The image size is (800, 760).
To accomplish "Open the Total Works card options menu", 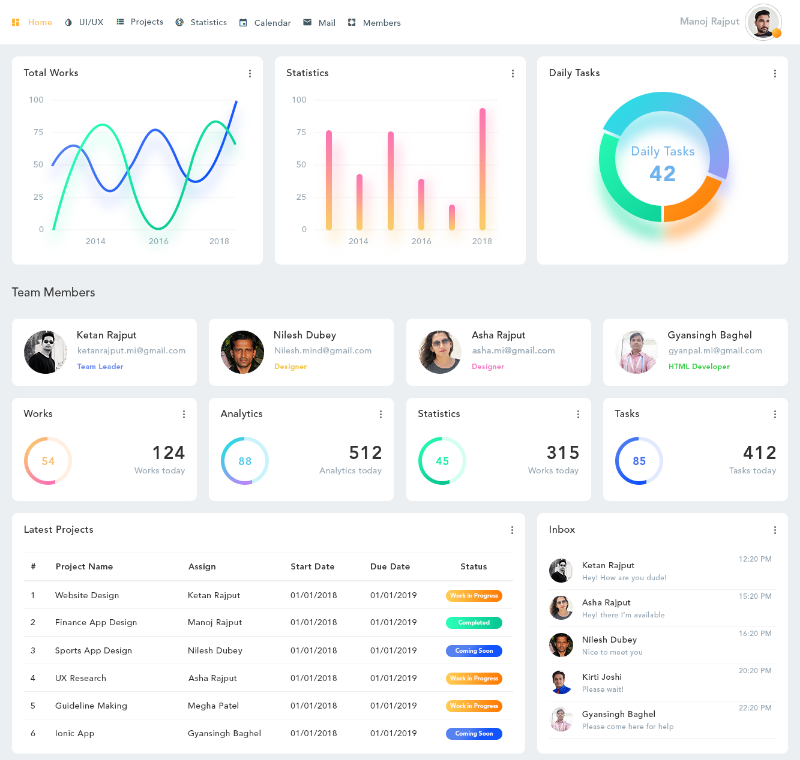I will [x=250, y=73].
